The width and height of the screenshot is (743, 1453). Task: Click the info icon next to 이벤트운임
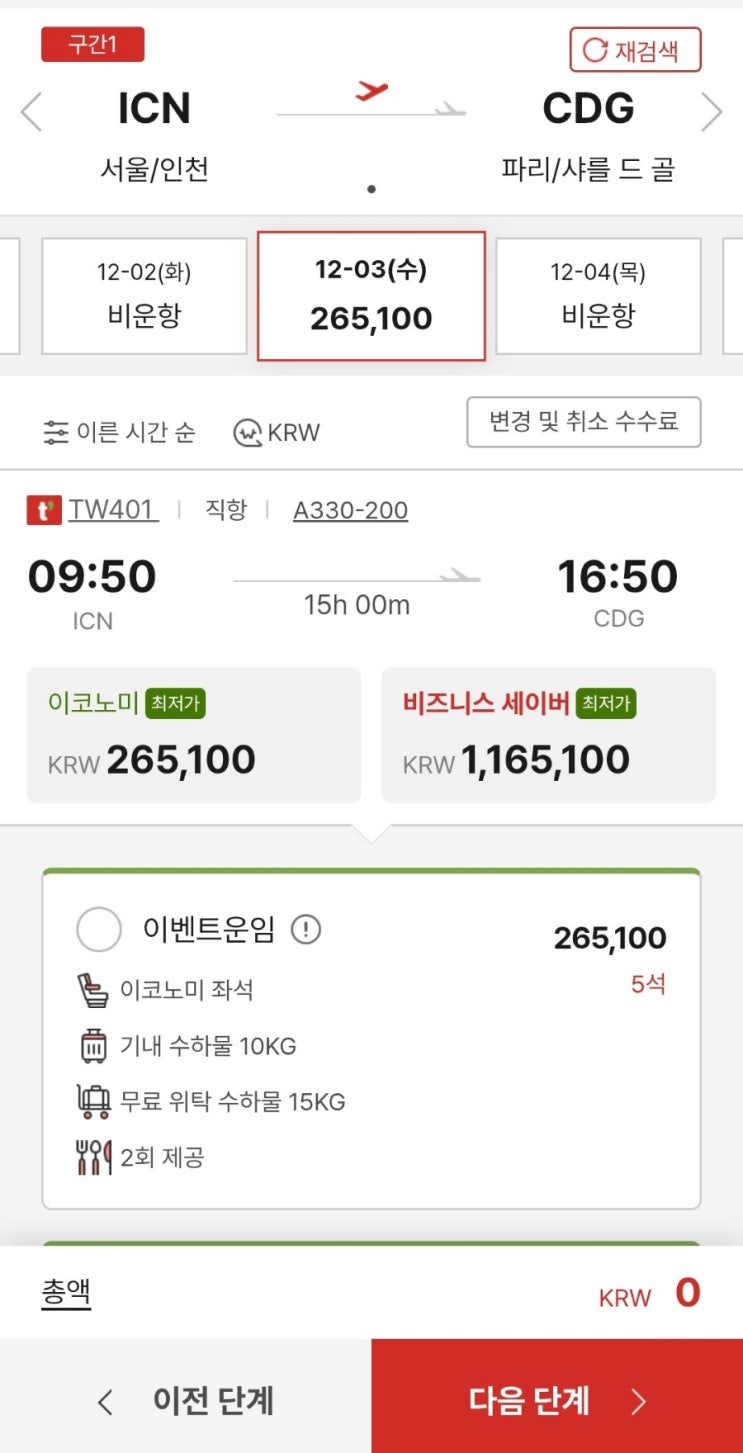coord(306,930)
